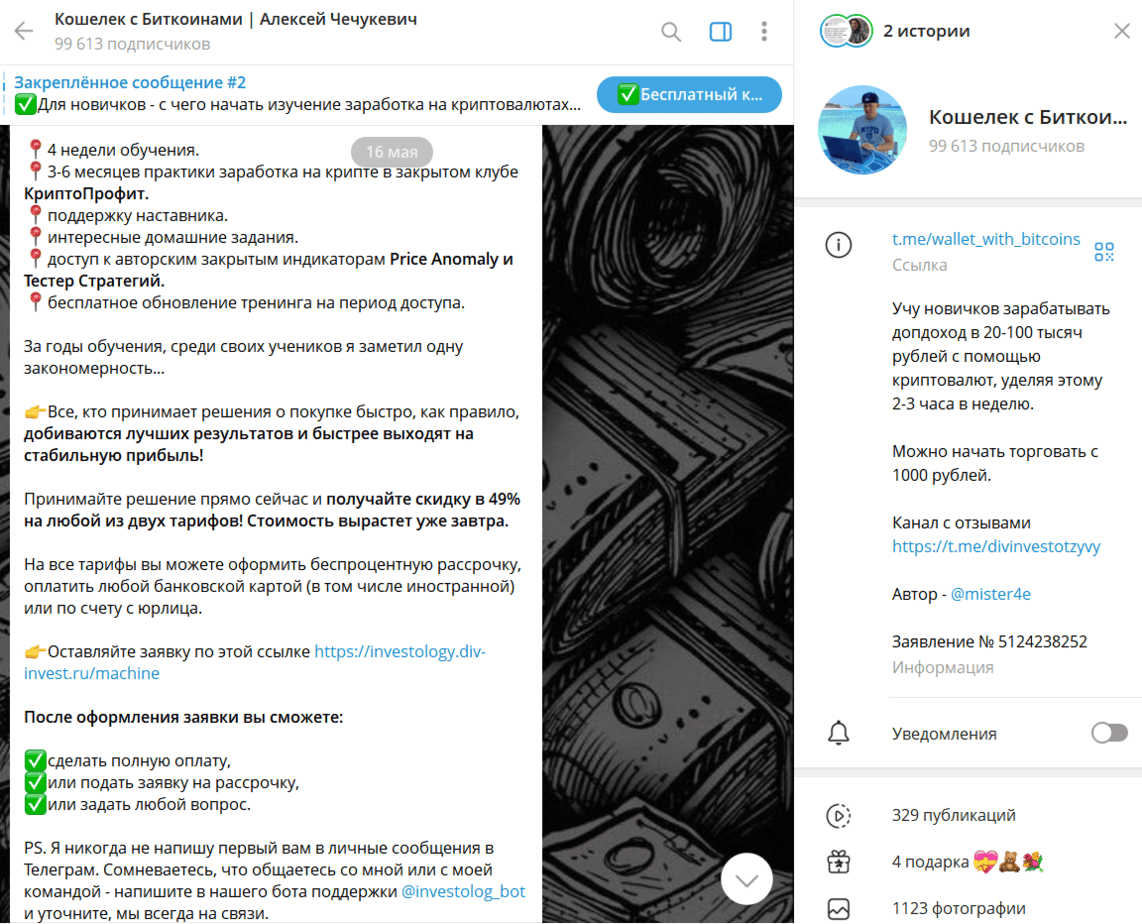Open the @mister4e author profile
The image size is (1142, 924).
pos(991,594)
